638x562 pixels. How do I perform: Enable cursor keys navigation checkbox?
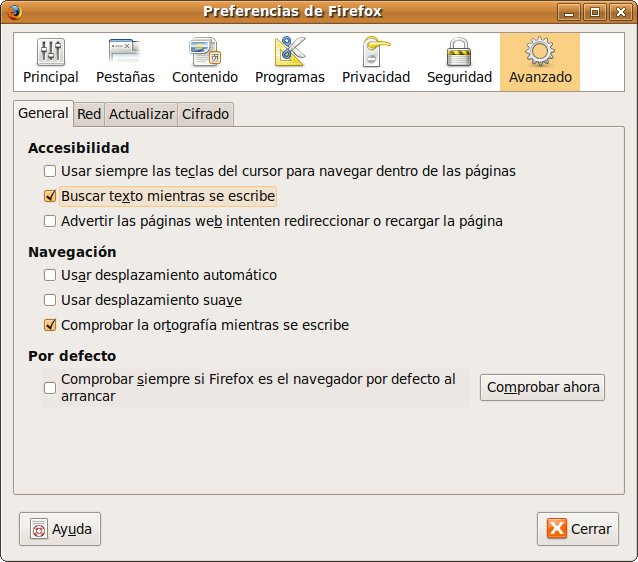50,171
